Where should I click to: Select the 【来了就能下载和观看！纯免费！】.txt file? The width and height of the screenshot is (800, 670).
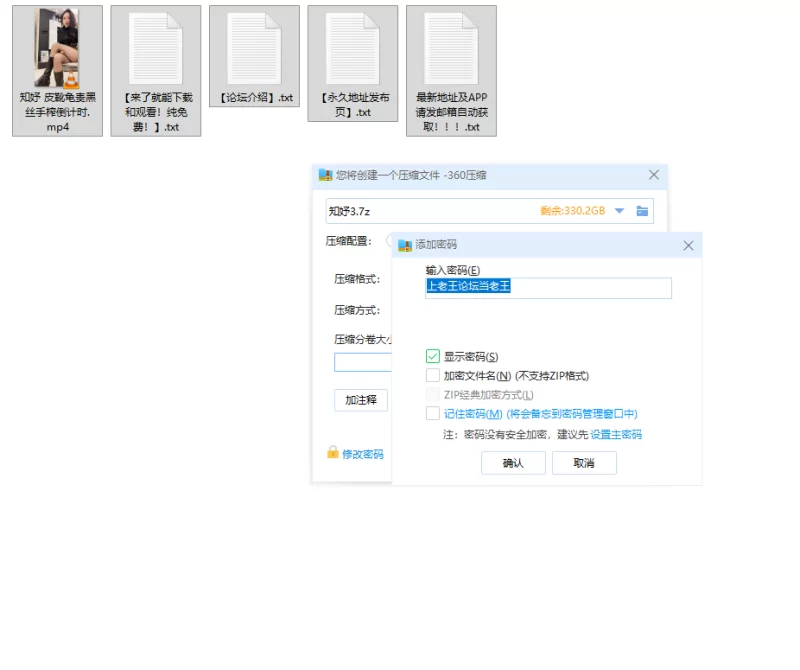(156, 71)
